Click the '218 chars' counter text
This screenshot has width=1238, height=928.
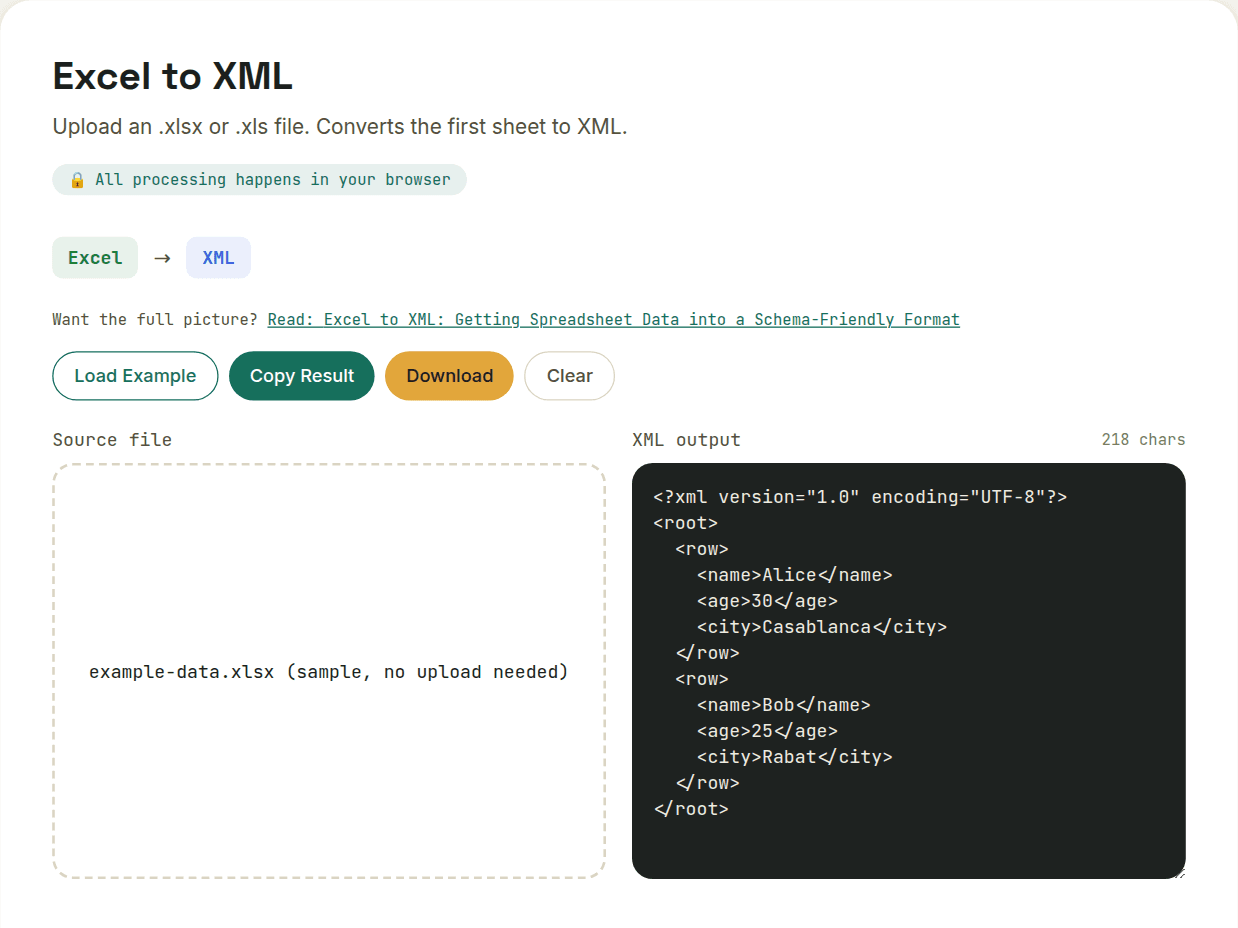(x=1143, y=440)
